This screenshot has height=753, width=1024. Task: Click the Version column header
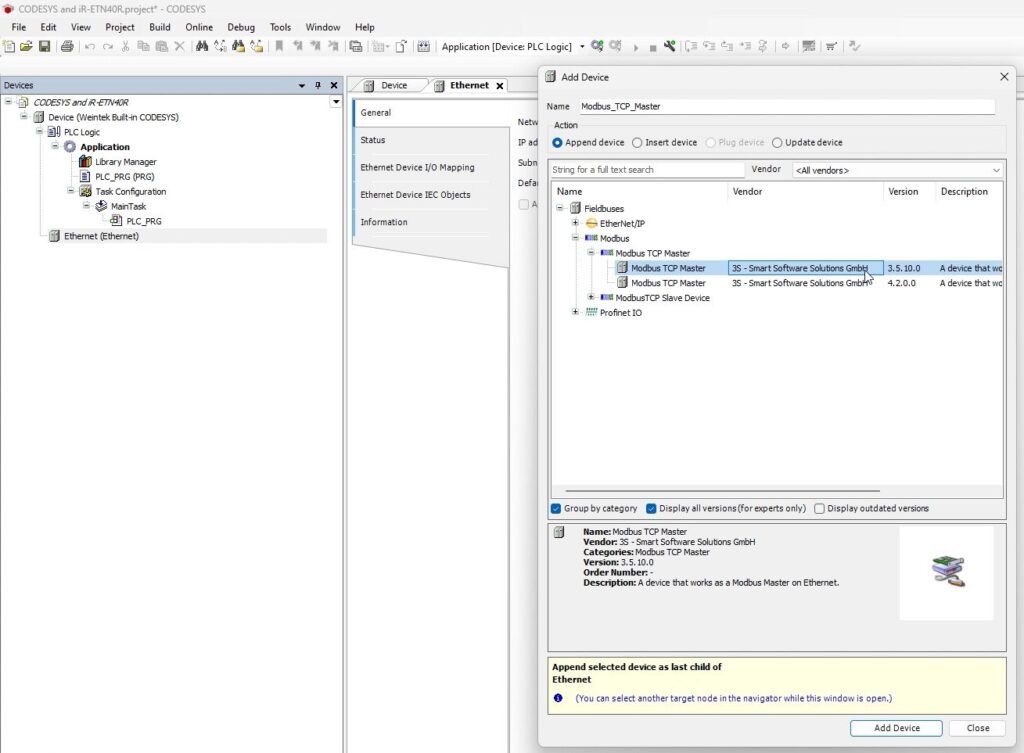909,191
